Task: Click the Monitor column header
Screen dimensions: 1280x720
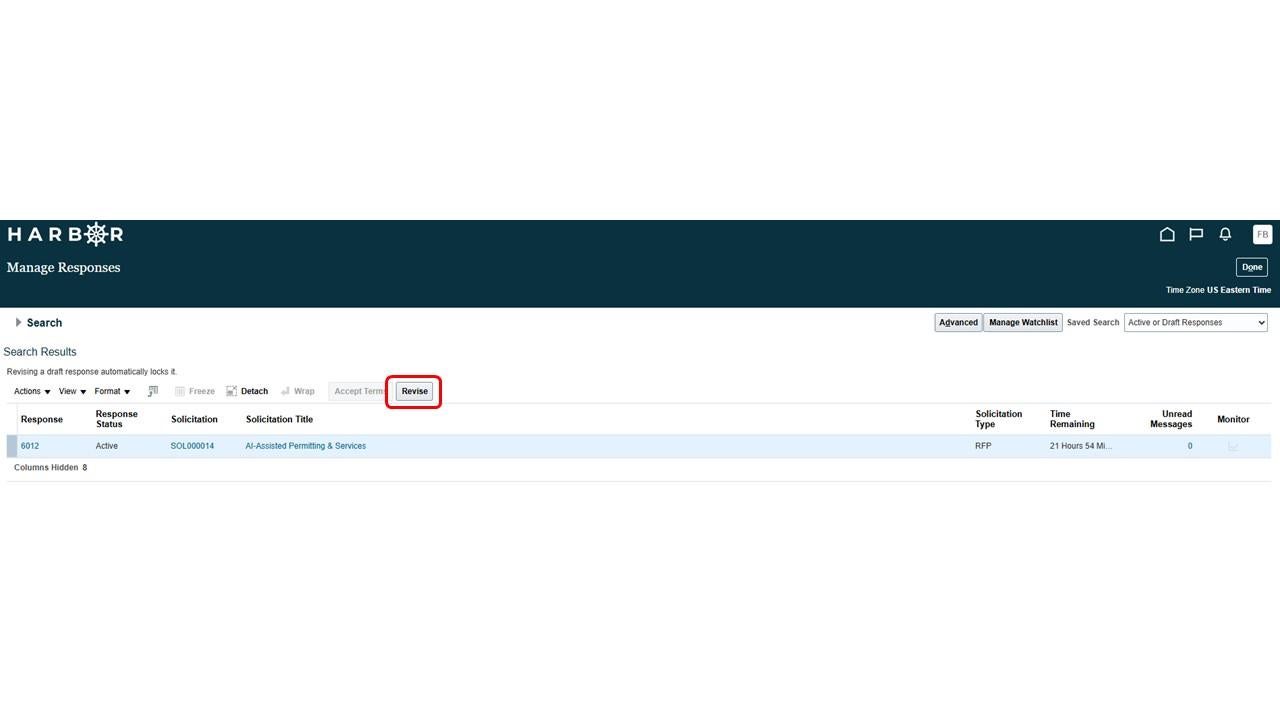Action: [1233, 419]
